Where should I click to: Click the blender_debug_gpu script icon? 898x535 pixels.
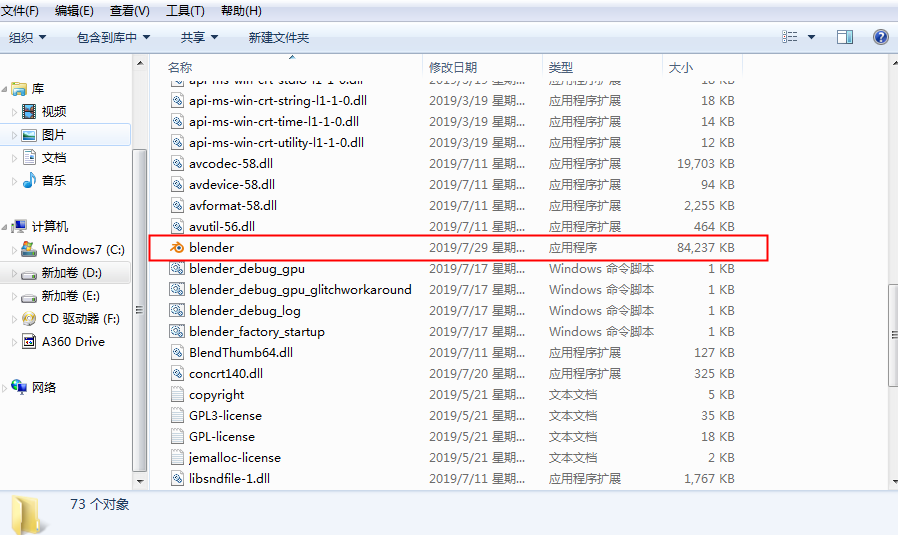point(177,269)
